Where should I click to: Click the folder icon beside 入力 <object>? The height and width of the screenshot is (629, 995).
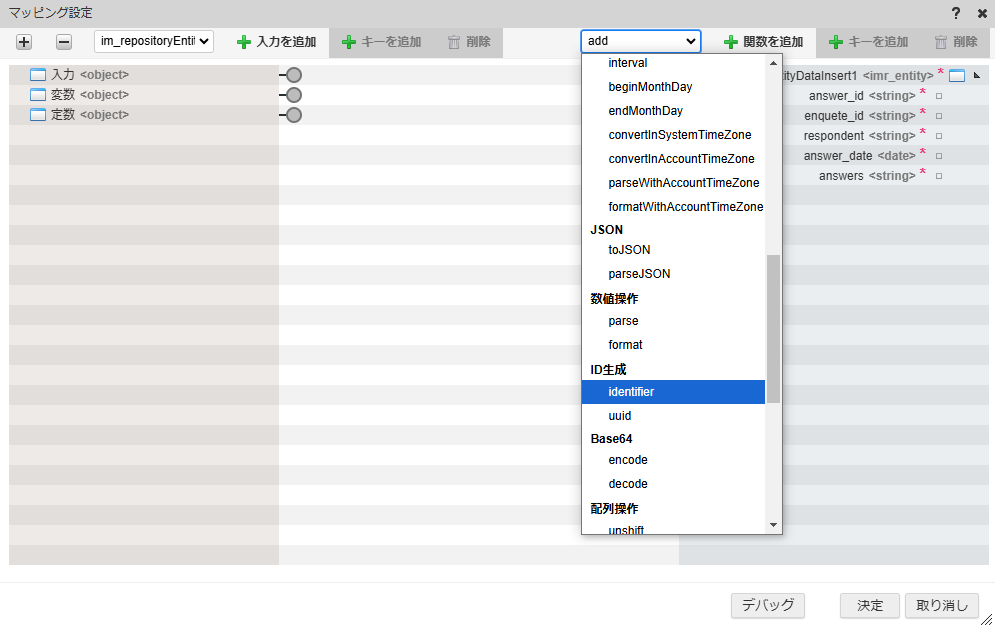coord(37,74)
